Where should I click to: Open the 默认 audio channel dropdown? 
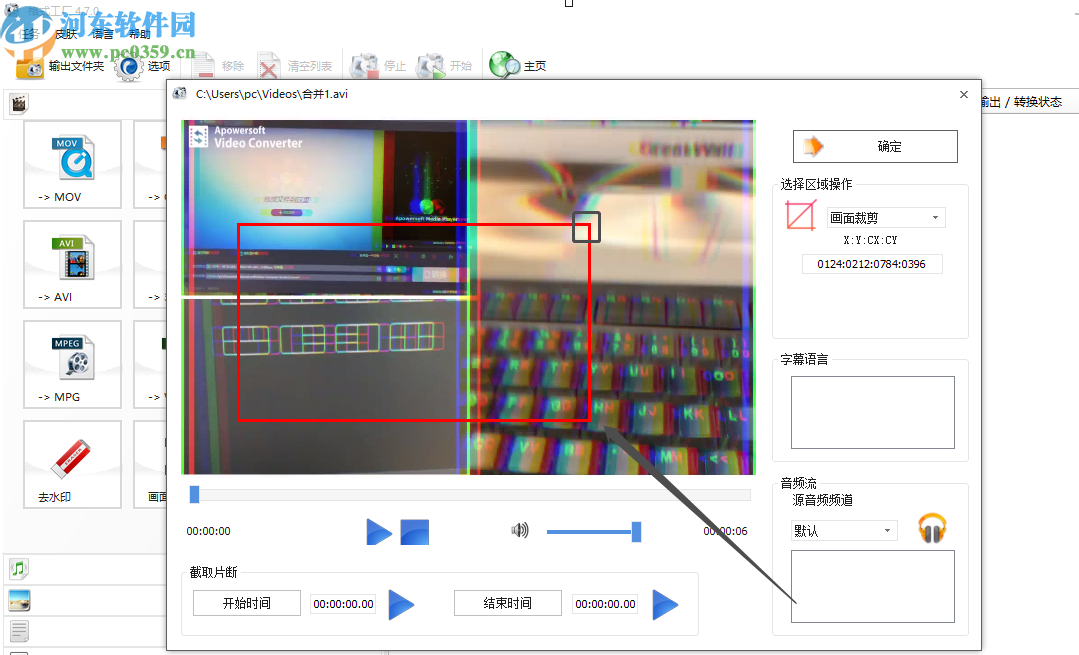(844, 530)
